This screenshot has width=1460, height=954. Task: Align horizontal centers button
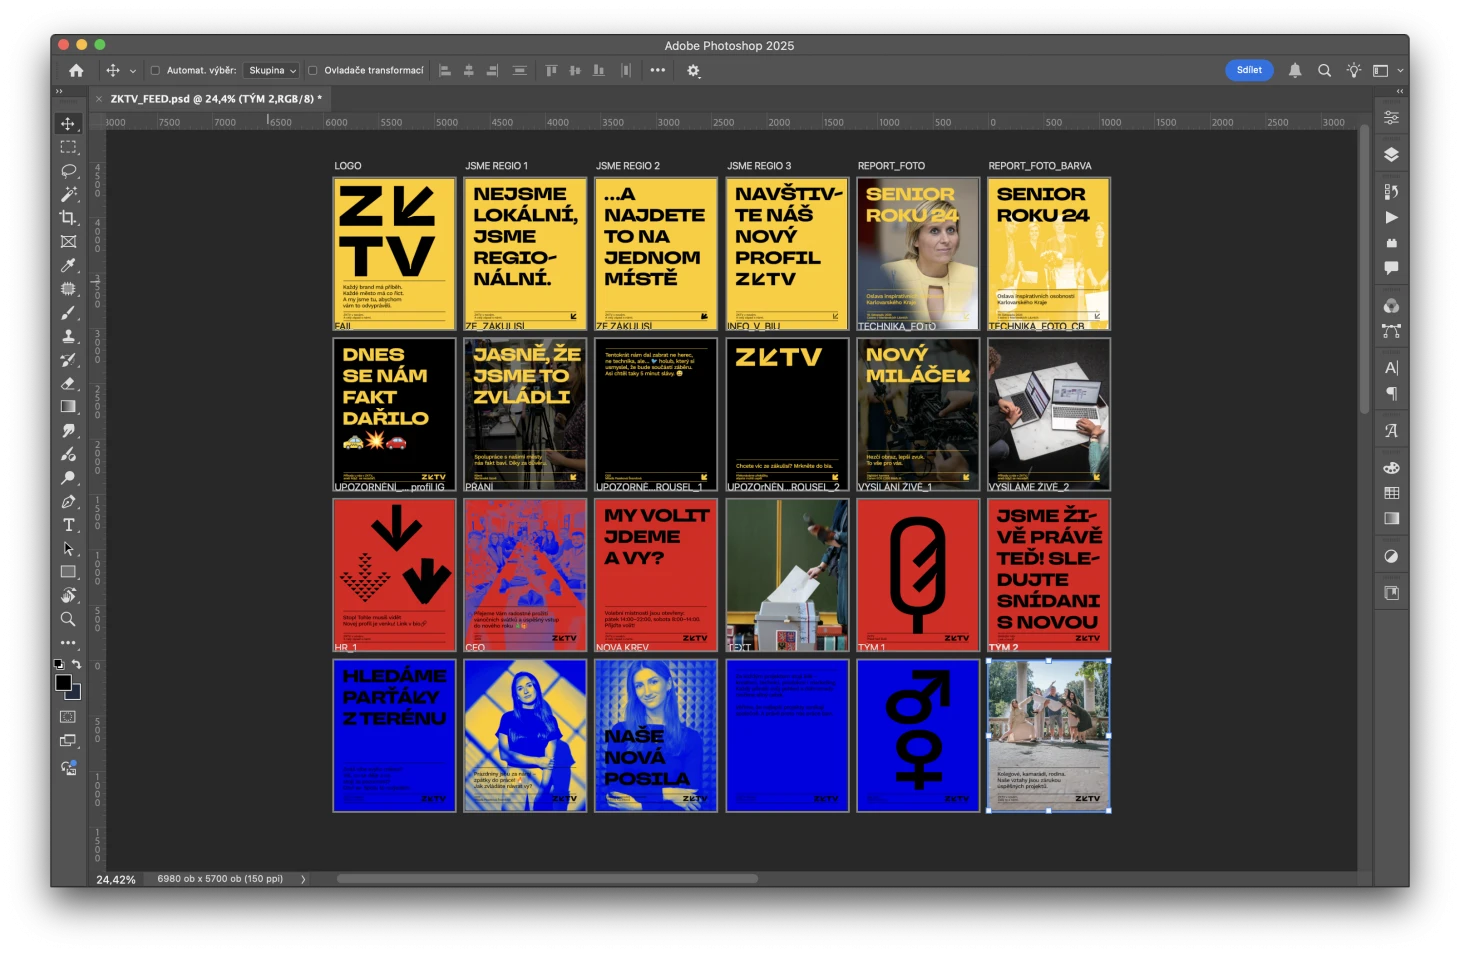[468, 71]
